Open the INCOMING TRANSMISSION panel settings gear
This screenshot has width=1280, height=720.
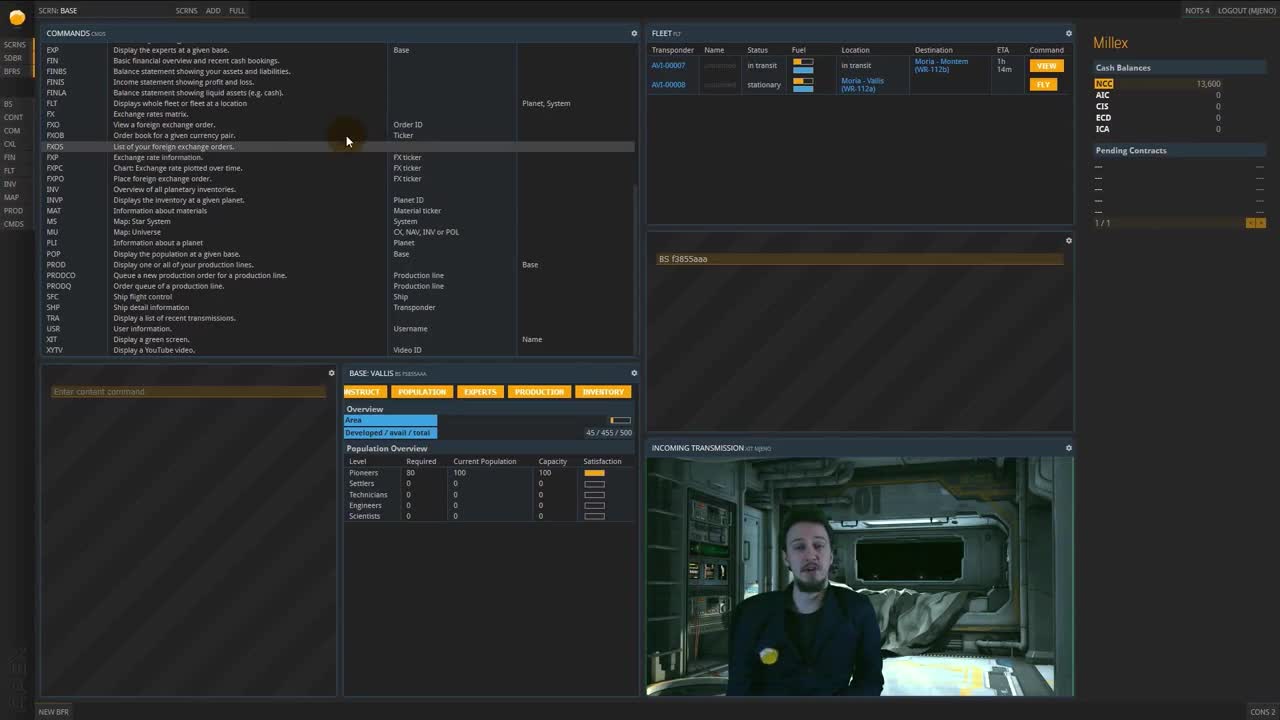tap(1068, 447)
